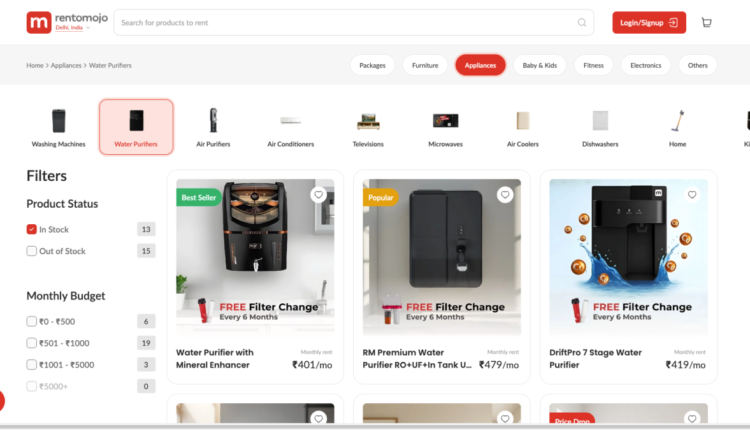The width and height of the screenshot is (750, 430).
Task: Enable the Out of Stock checkbox
Action: click(32, 251)
